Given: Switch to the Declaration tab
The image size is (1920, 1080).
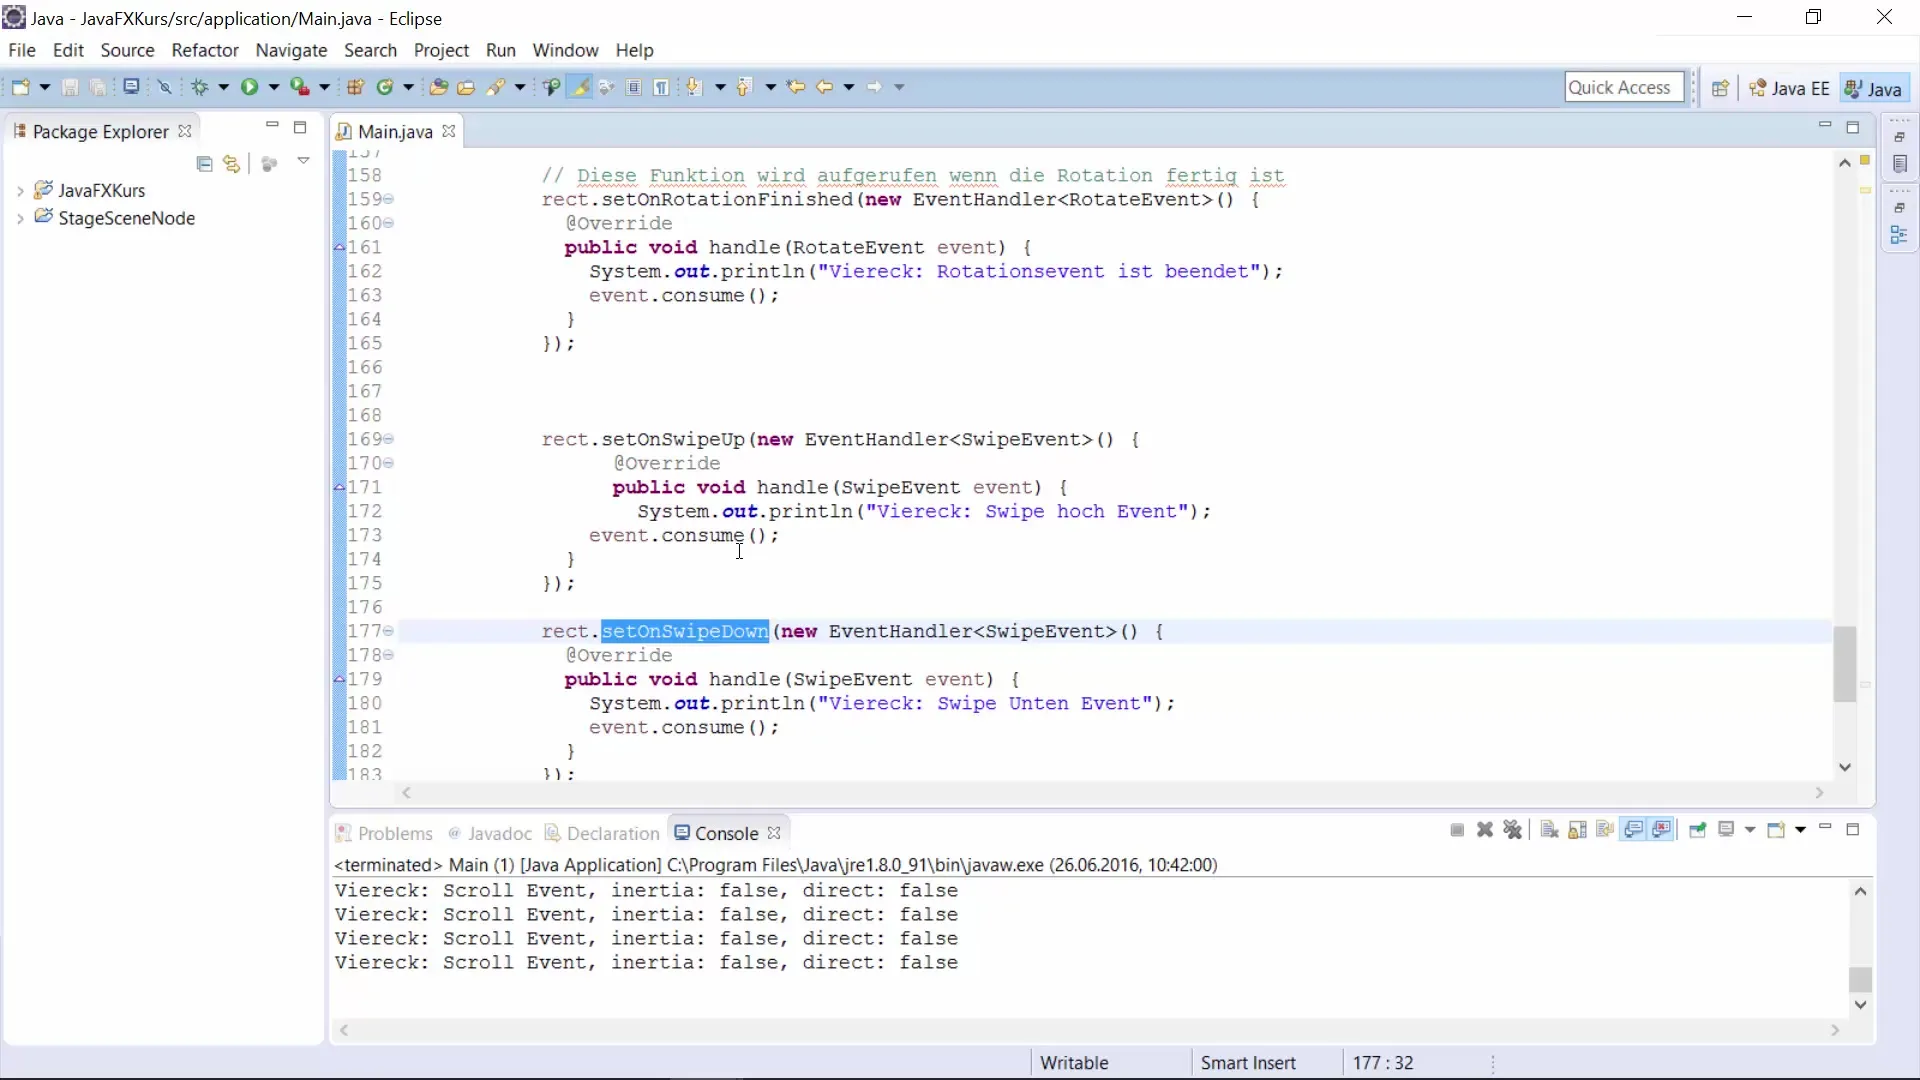Looking at the screenshot, I should pyautogui.click(x=602, y=833).
